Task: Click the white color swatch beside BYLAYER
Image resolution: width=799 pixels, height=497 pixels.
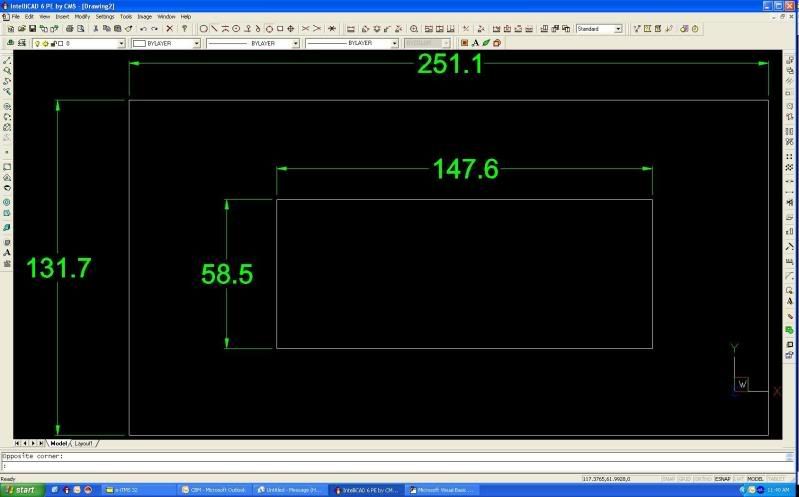Action: tap(139, 44)
